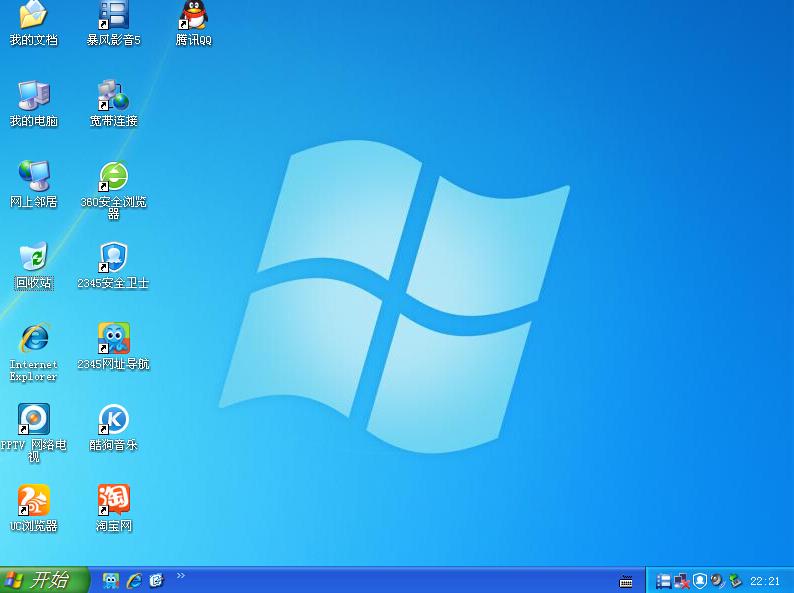Screen dimensions: 794x593
Task: Click the 开始 start button
Action: (45, 580)
